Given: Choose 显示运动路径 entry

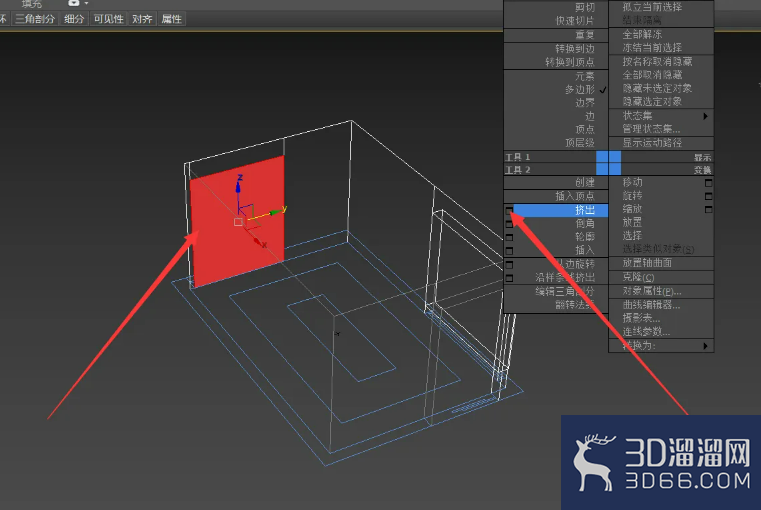Looking at the screenshot, I should tap(652, 143).
